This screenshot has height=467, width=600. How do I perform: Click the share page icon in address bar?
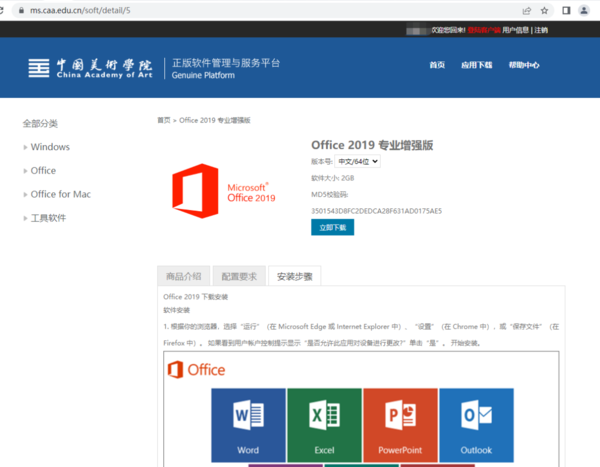(x=526, y=10)
